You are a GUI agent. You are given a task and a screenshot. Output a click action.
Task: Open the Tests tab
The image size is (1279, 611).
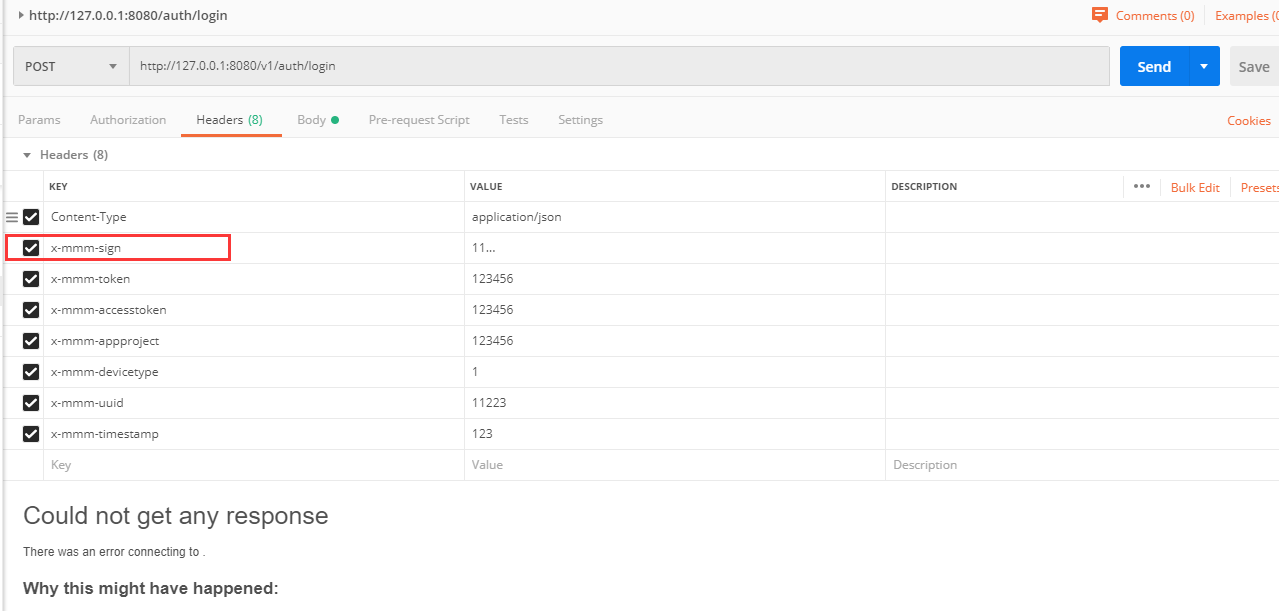514,120
